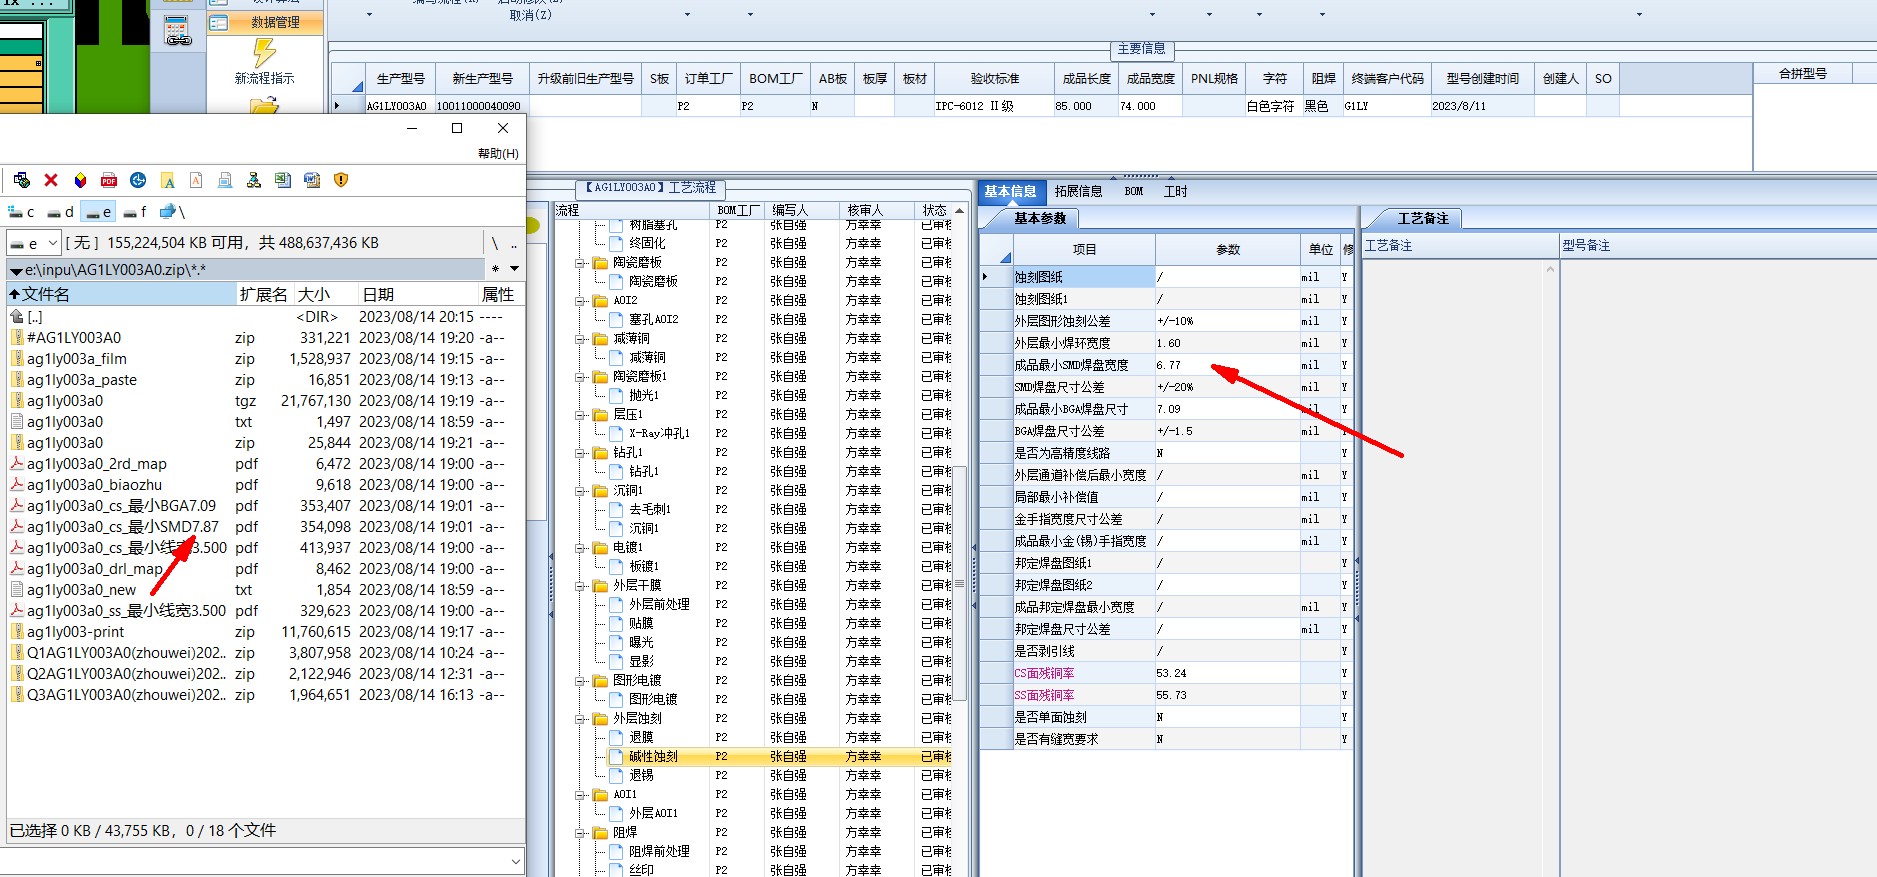Select the ag1ly003a0_biaozhu pdf file
The image size is (1877, 877).
click(94, 485)
